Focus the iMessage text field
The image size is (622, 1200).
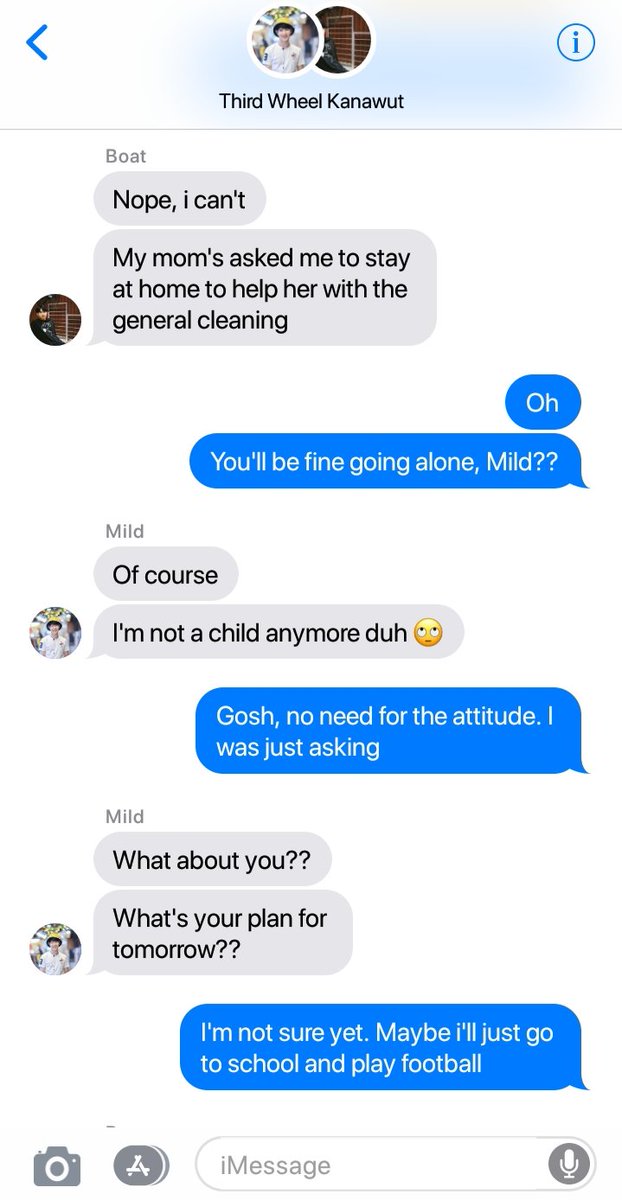[395, 1165]
